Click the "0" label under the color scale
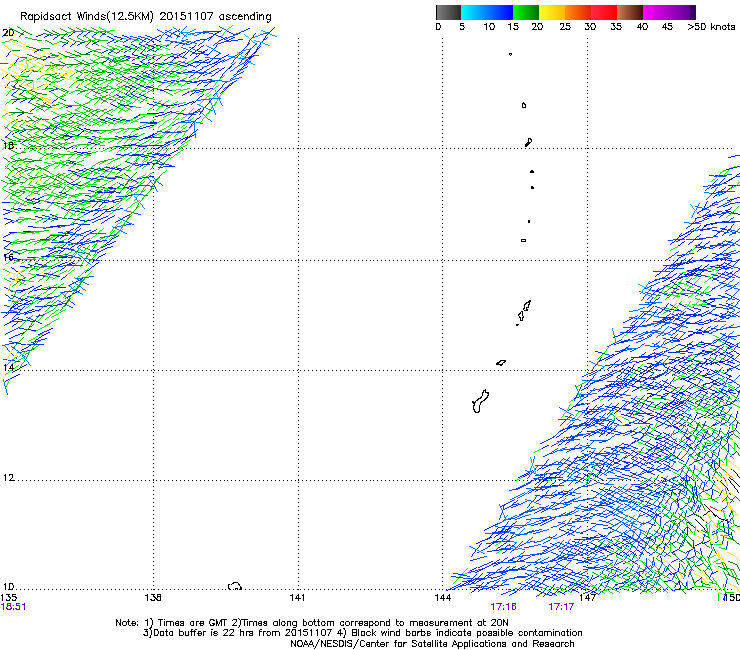This screenshot has height=650, width=740. 438,27
